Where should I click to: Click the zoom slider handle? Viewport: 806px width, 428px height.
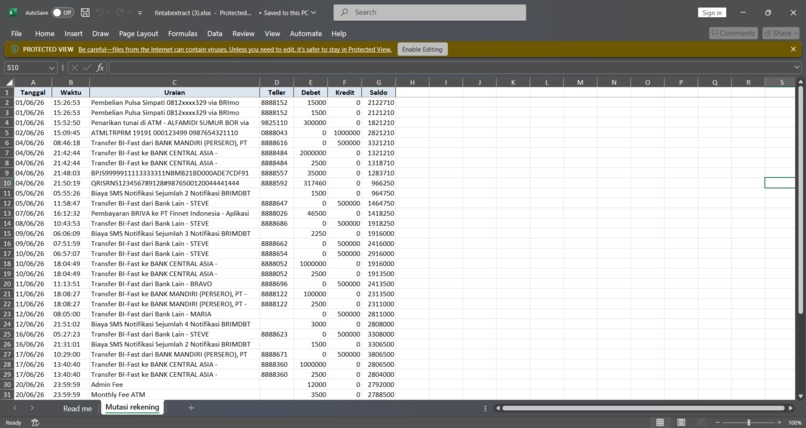[749, 422]
